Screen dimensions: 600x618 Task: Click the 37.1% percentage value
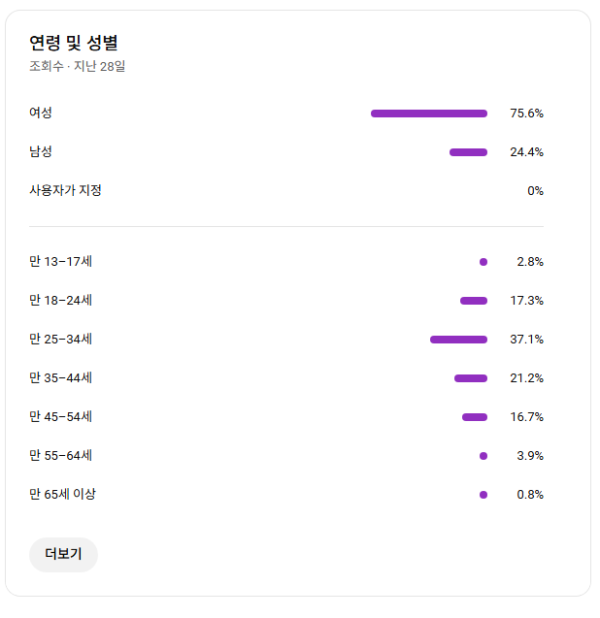tap(527, 340)
